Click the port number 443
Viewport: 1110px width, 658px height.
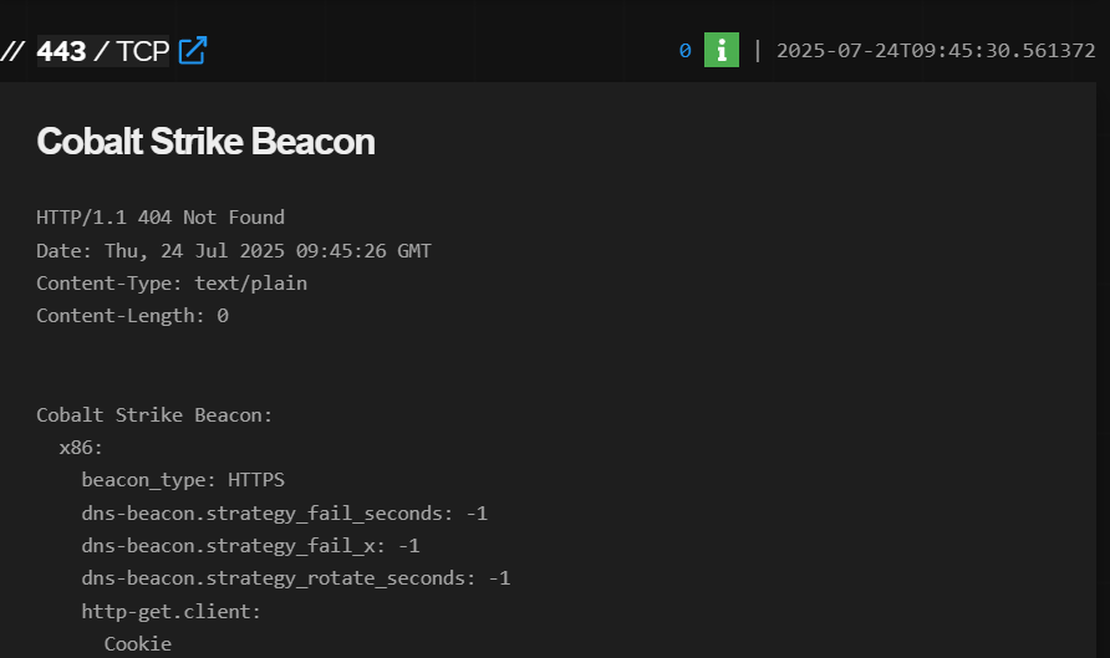point(63,50)
